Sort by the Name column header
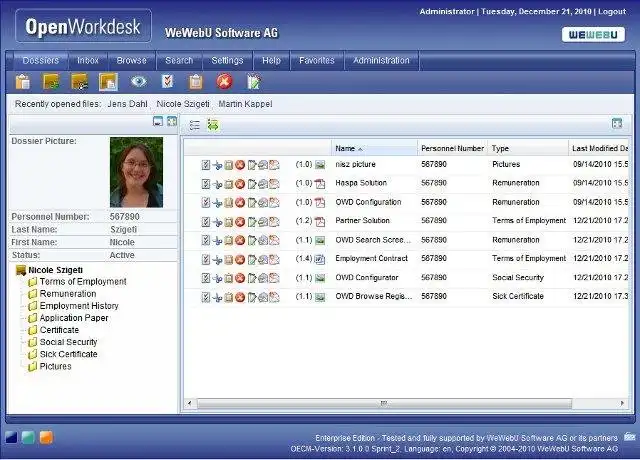 point(374,148)
